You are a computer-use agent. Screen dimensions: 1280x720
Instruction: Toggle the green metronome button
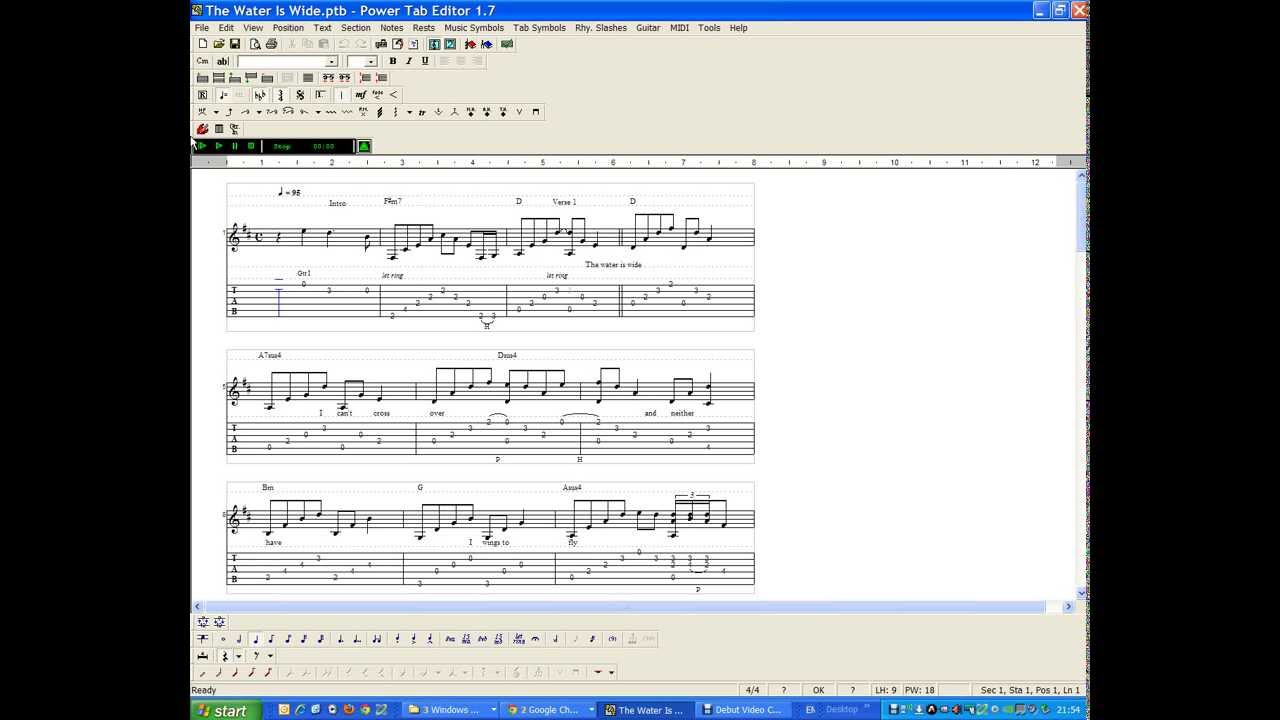point(364,146)
